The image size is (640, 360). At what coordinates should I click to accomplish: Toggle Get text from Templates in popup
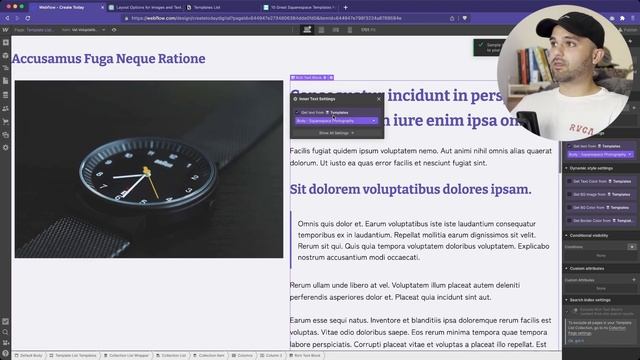pyautogui.click(x=297, y=112)
